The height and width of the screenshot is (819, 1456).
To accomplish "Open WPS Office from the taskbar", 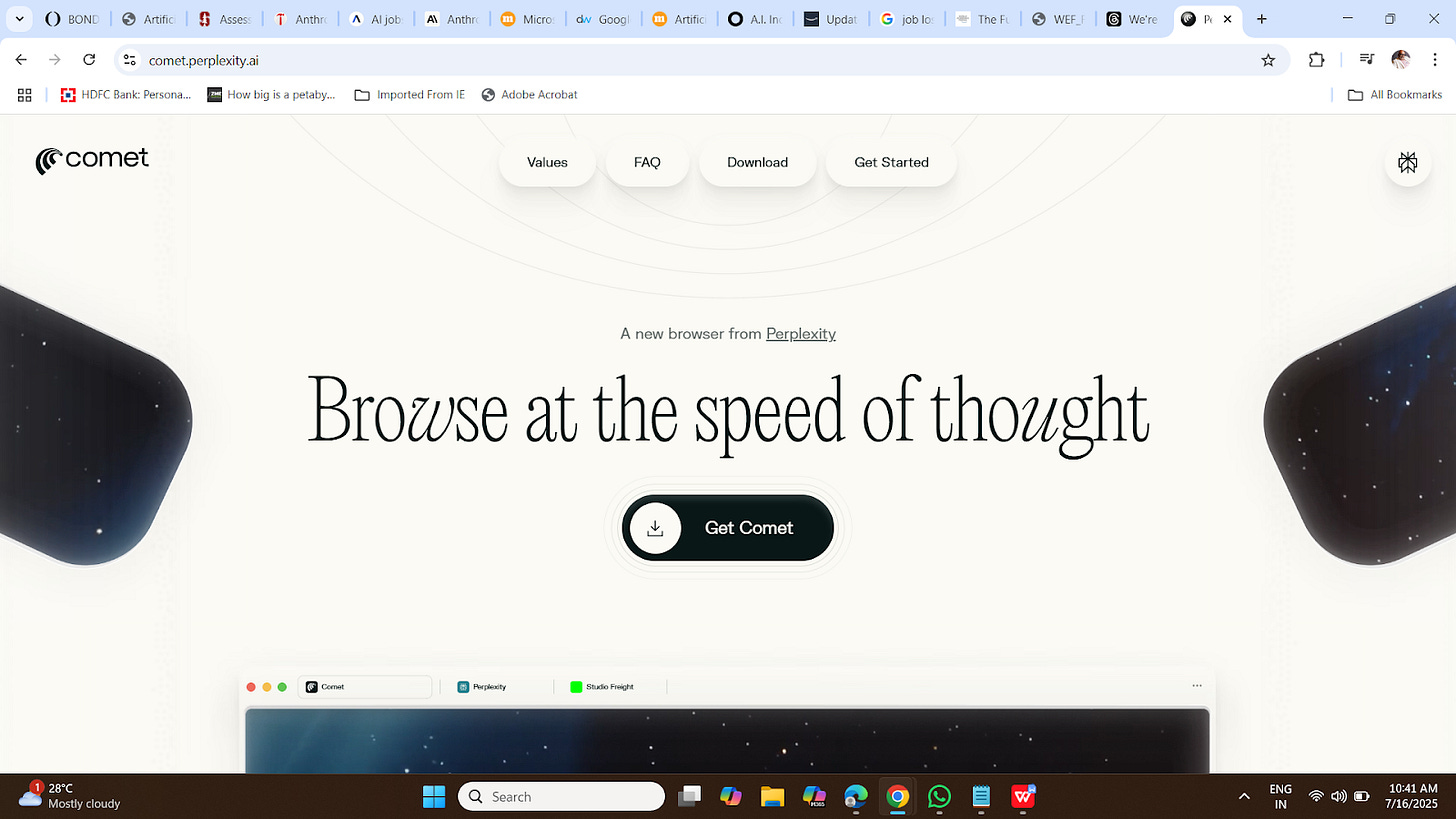I will (x=1023, y=796).
